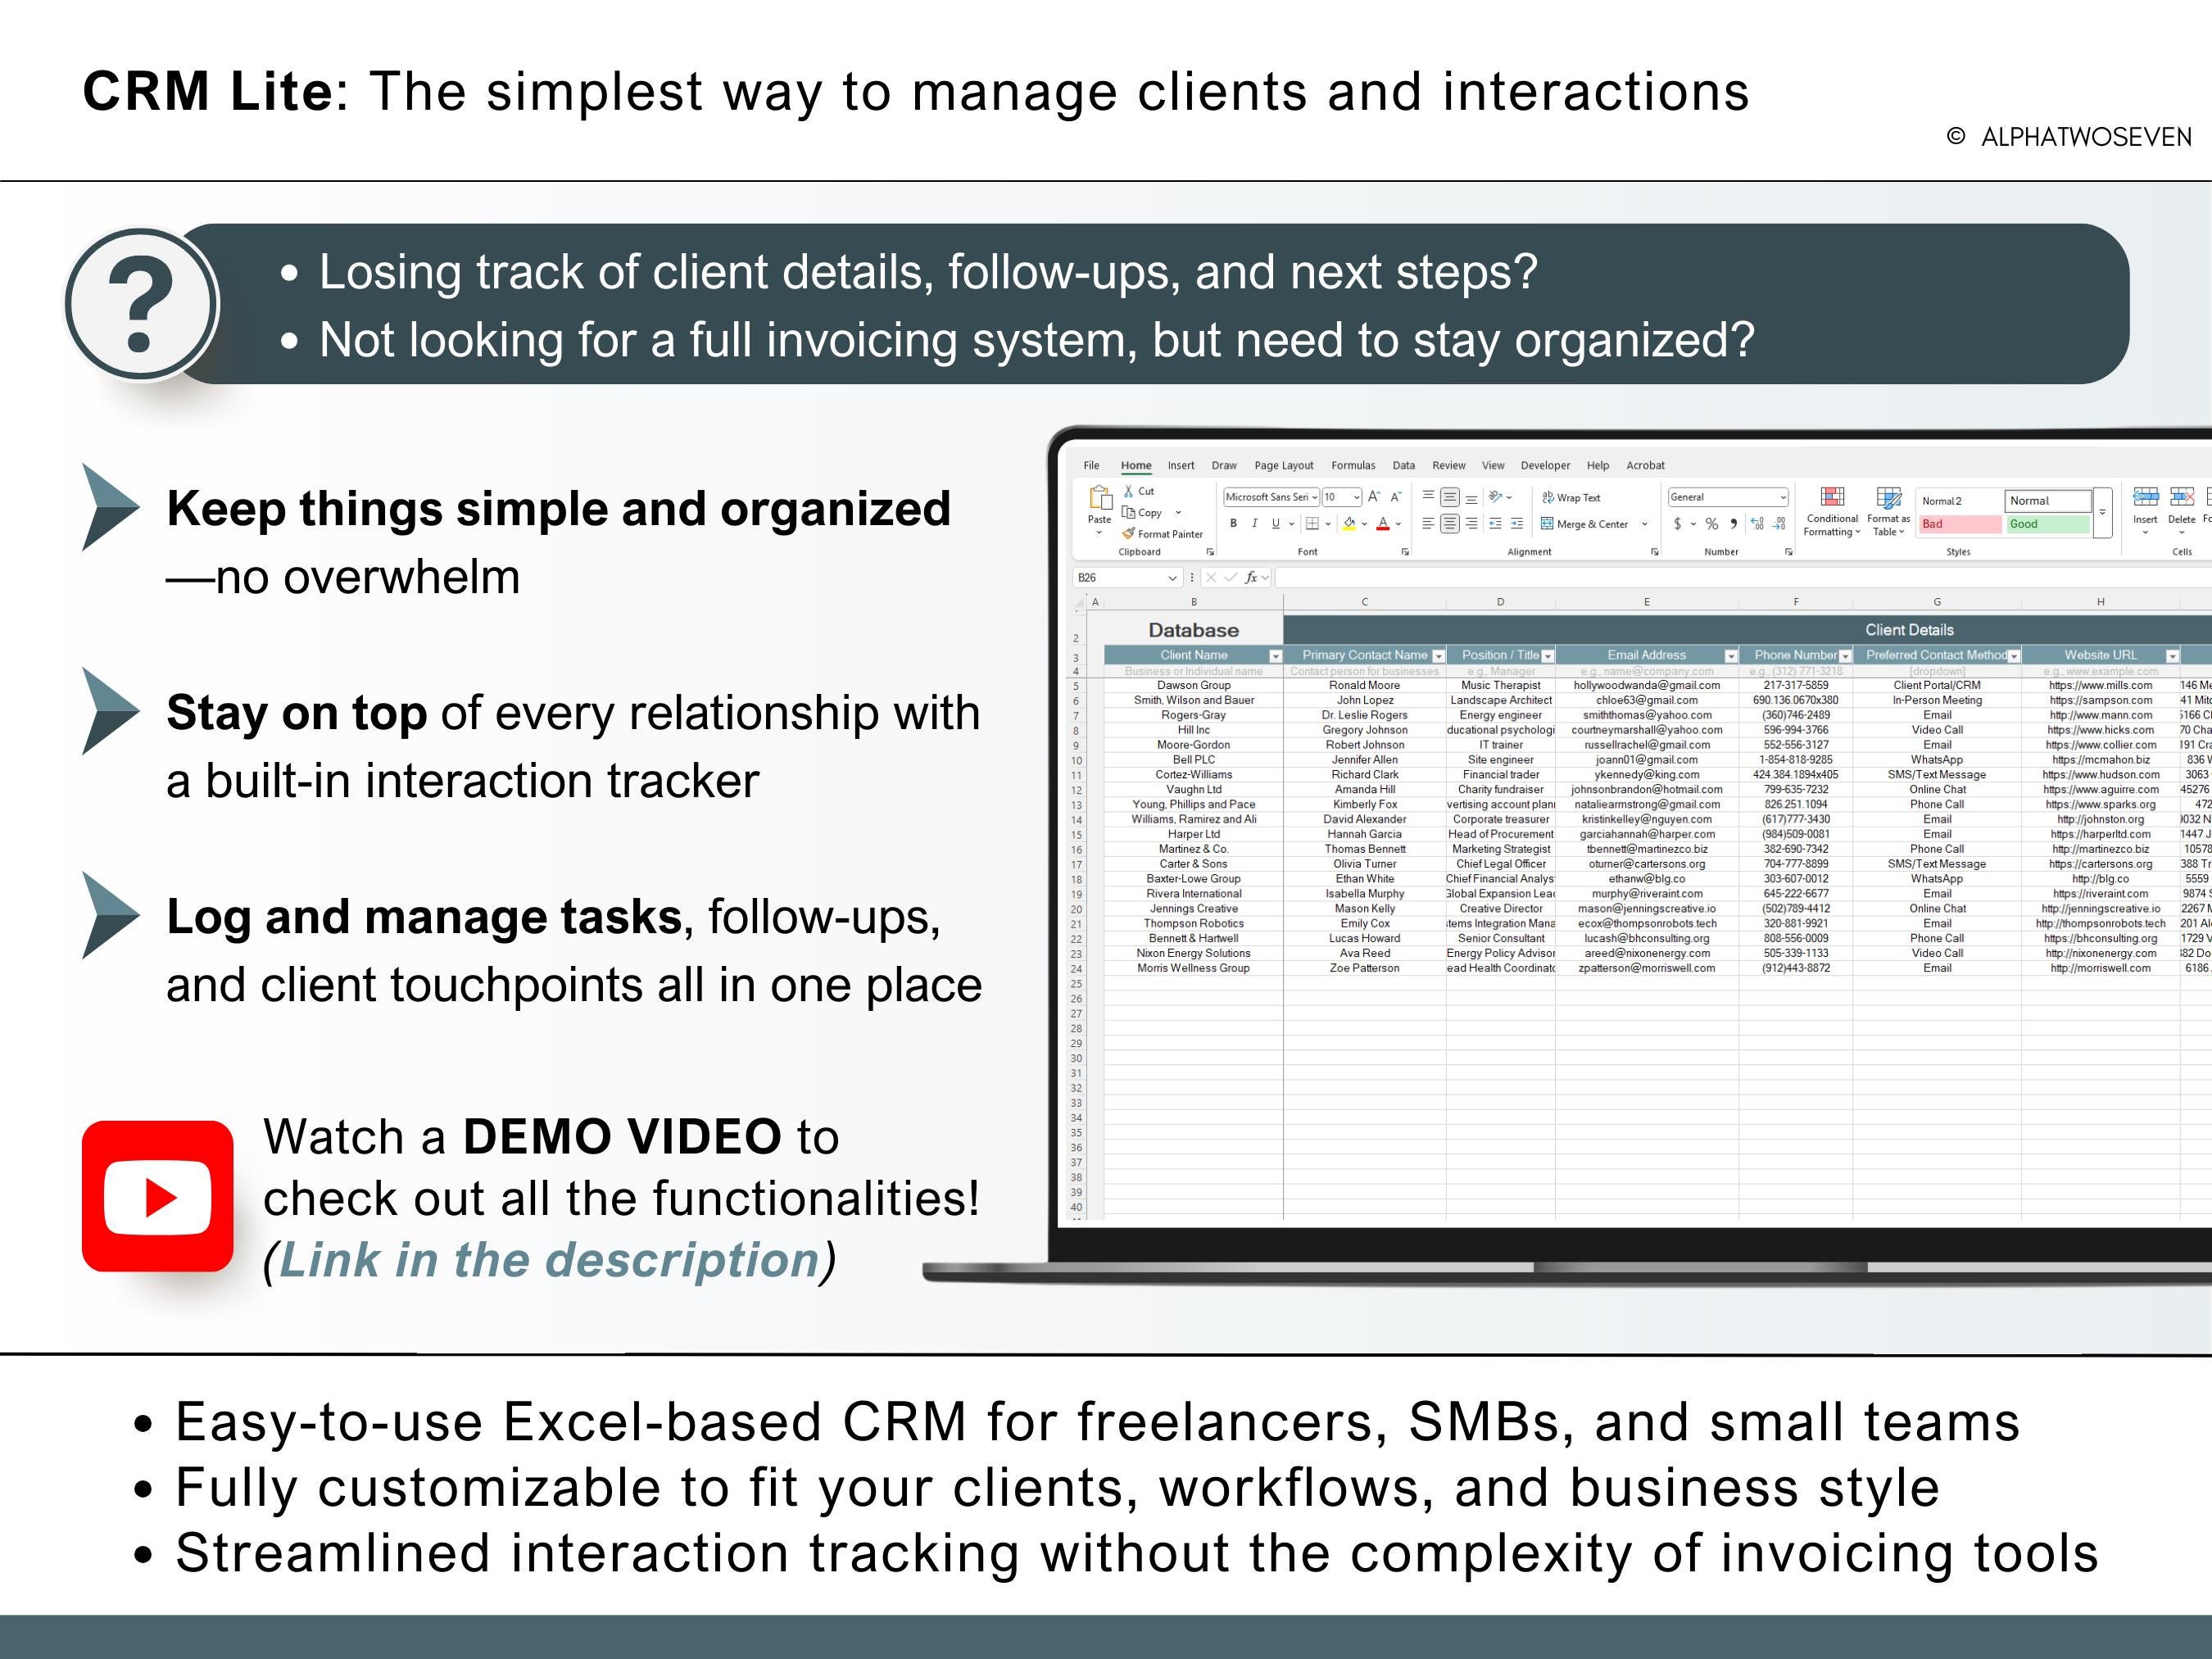Open the Microsoft Sans Serif font dropdown
Viewport: 2212px width, 1659px height.
click(1314, 497)
